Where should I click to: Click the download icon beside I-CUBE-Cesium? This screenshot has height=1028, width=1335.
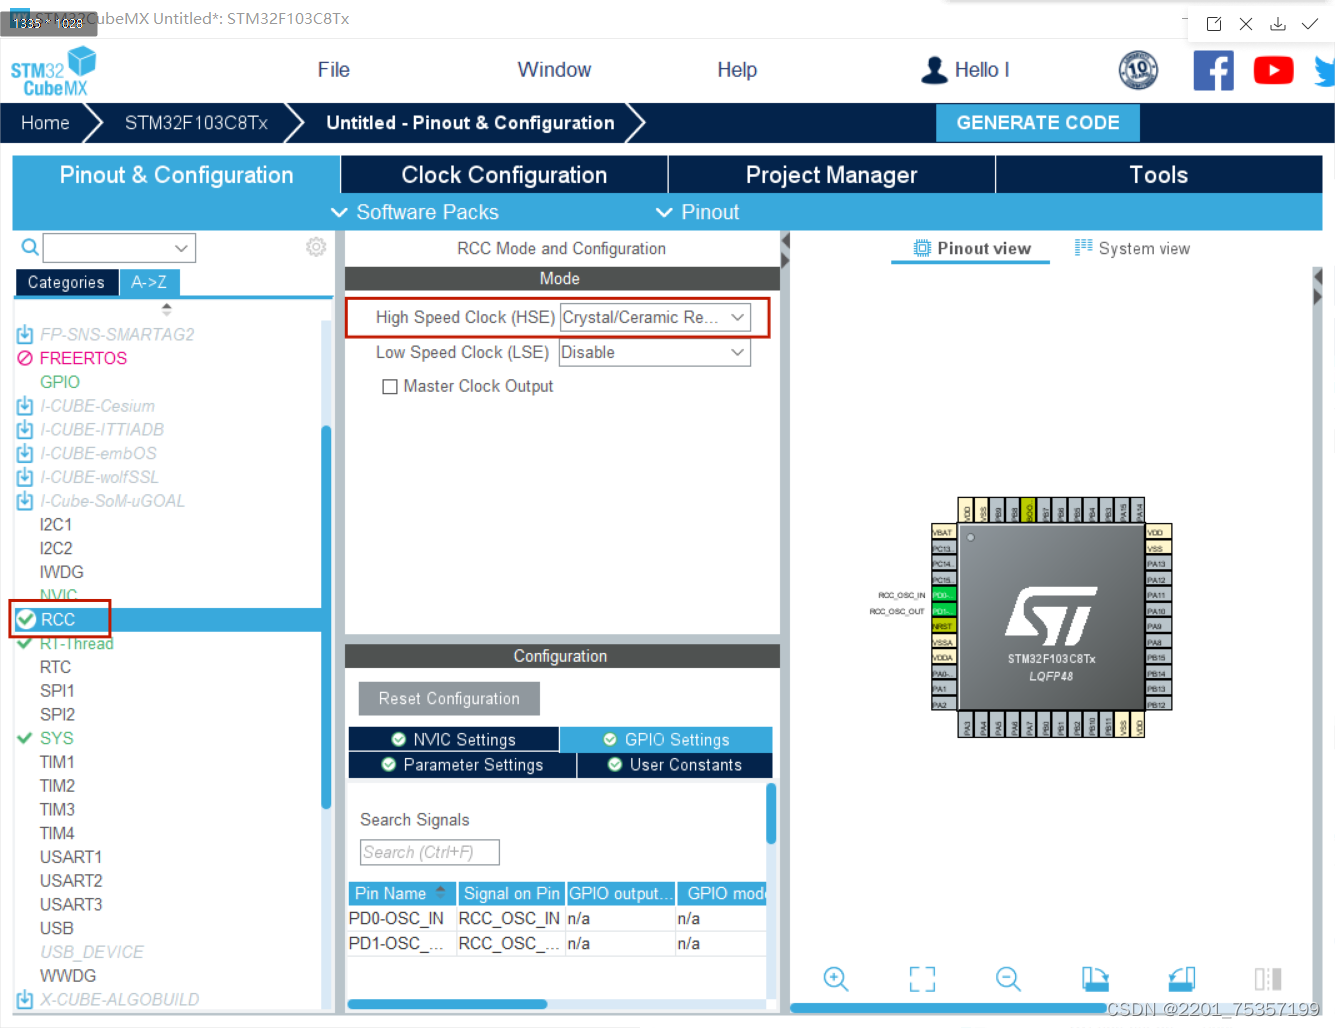pos(25,405)
